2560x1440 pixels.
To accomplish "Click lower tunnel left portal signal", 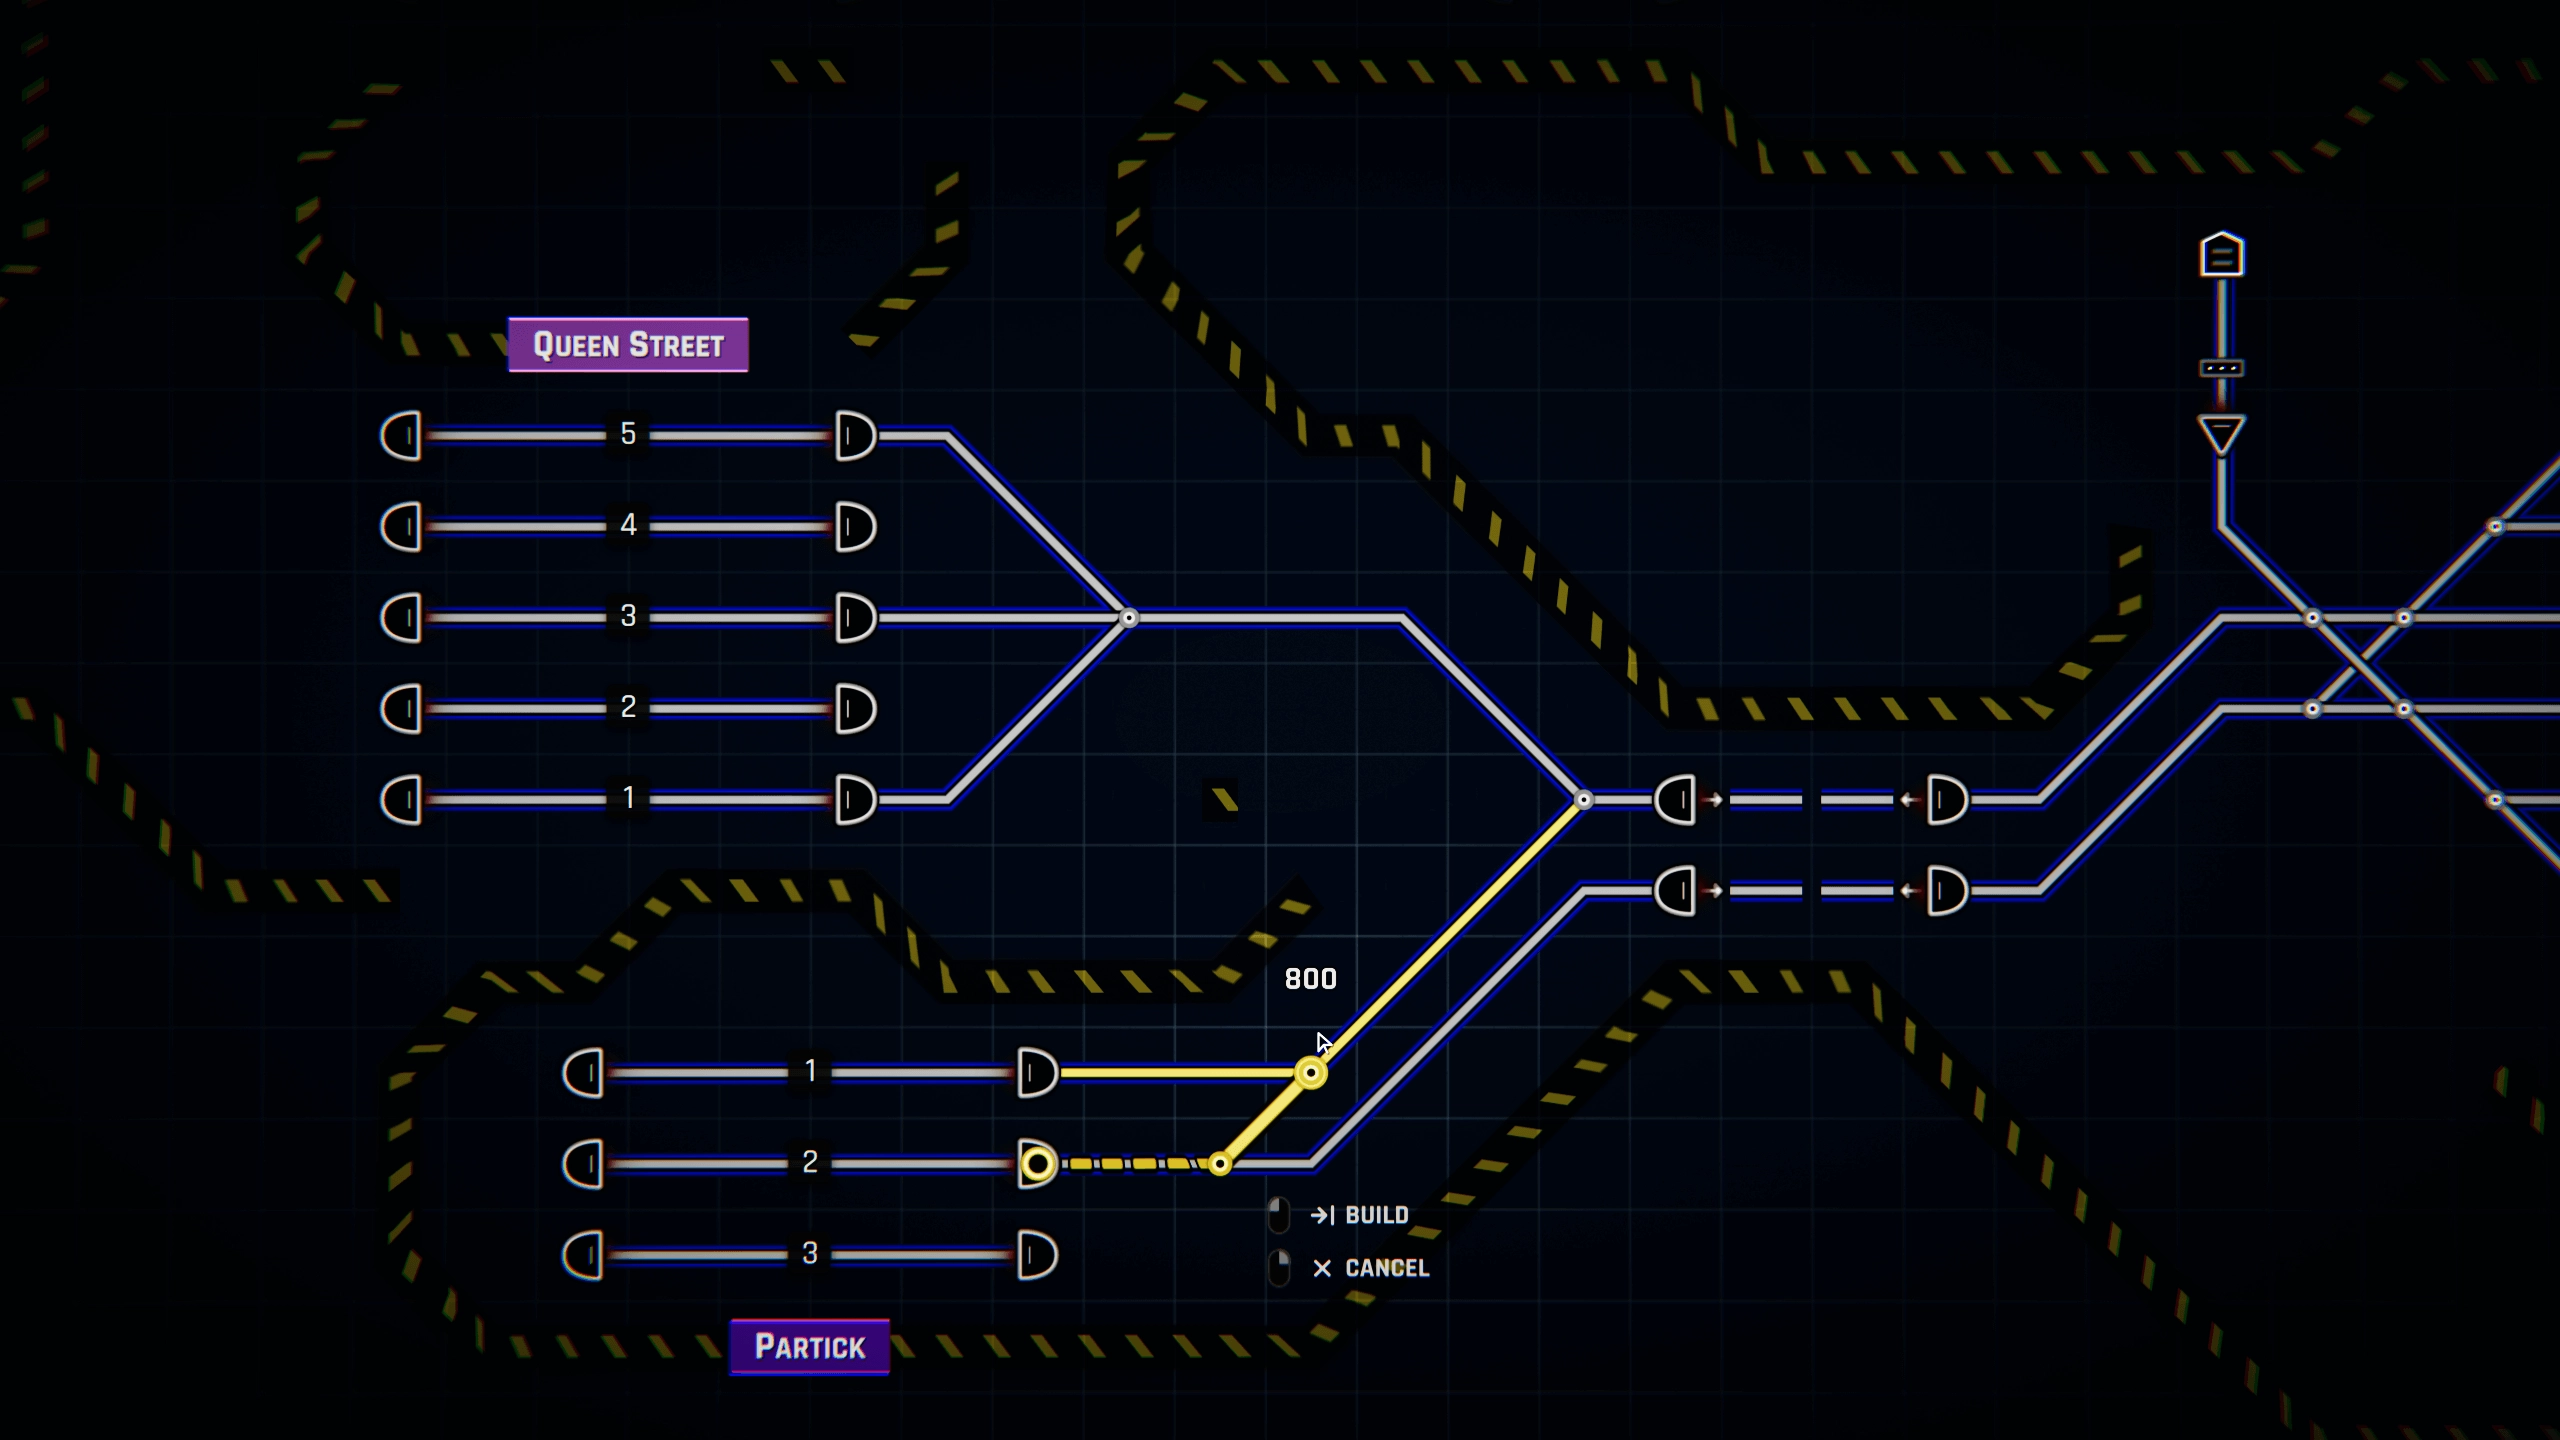I will [1676, 891].
